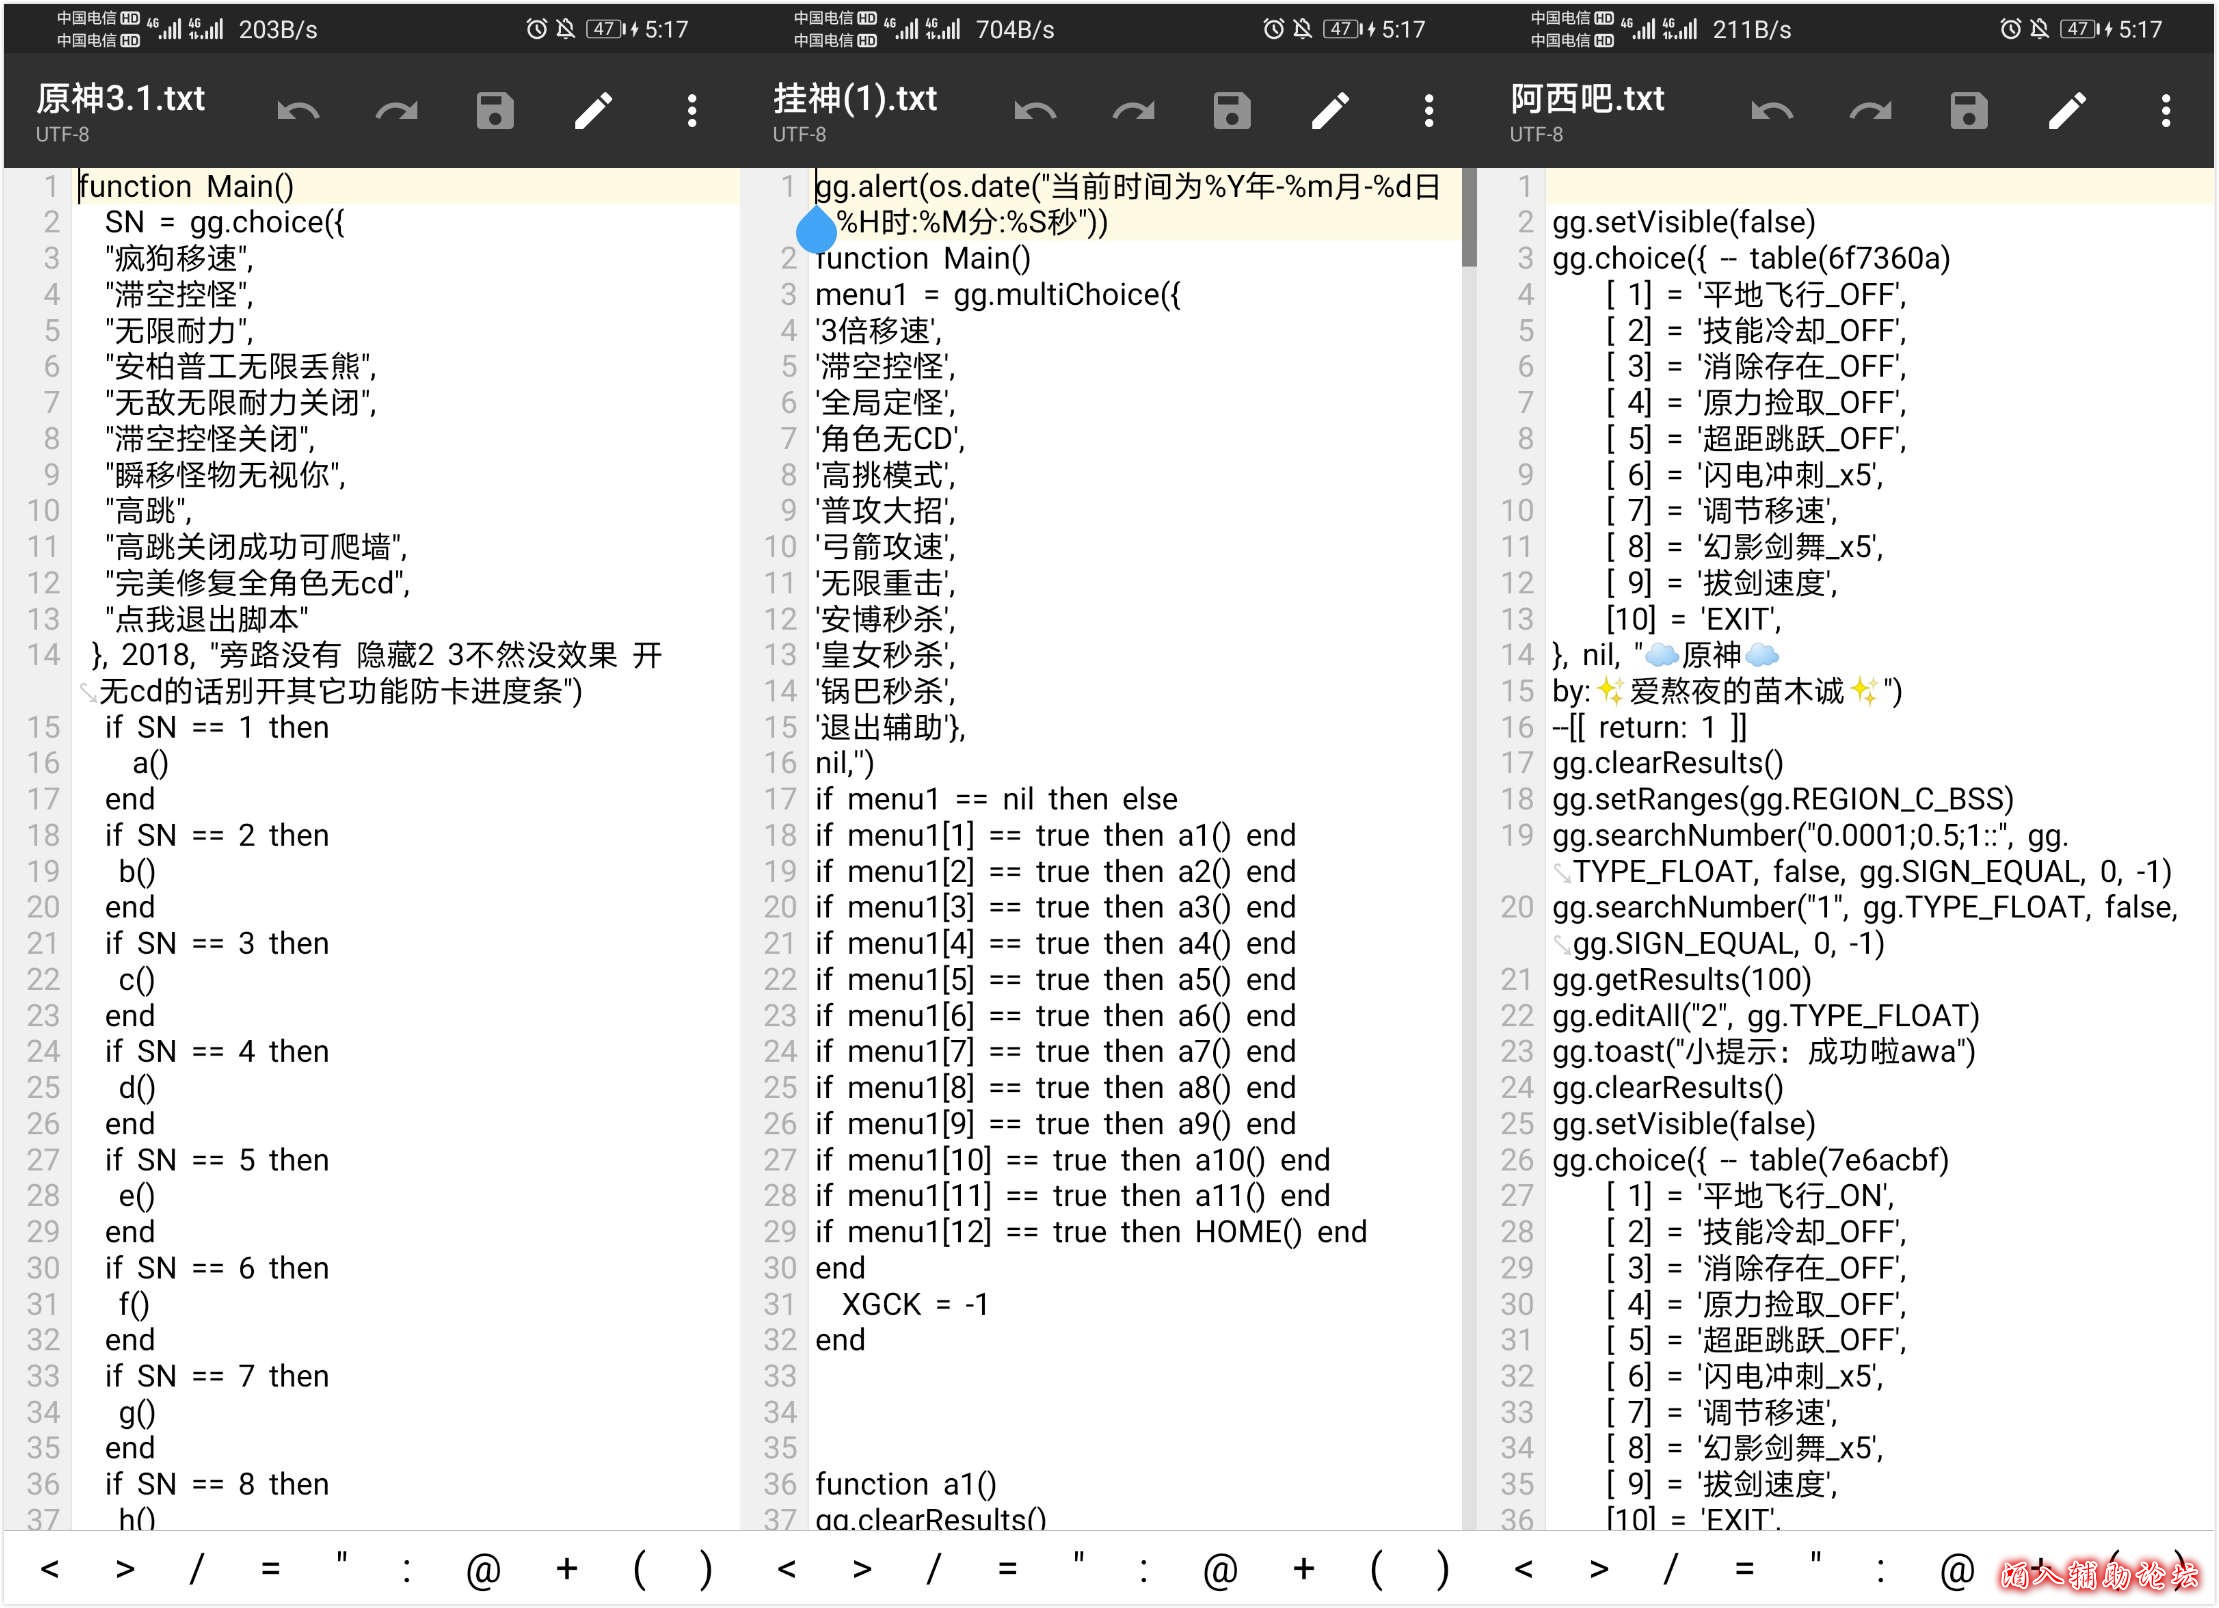Insert '=' from the 阿西吧.txt symbol bar
The image size is (2219, 1608).
[1744, 1569]
